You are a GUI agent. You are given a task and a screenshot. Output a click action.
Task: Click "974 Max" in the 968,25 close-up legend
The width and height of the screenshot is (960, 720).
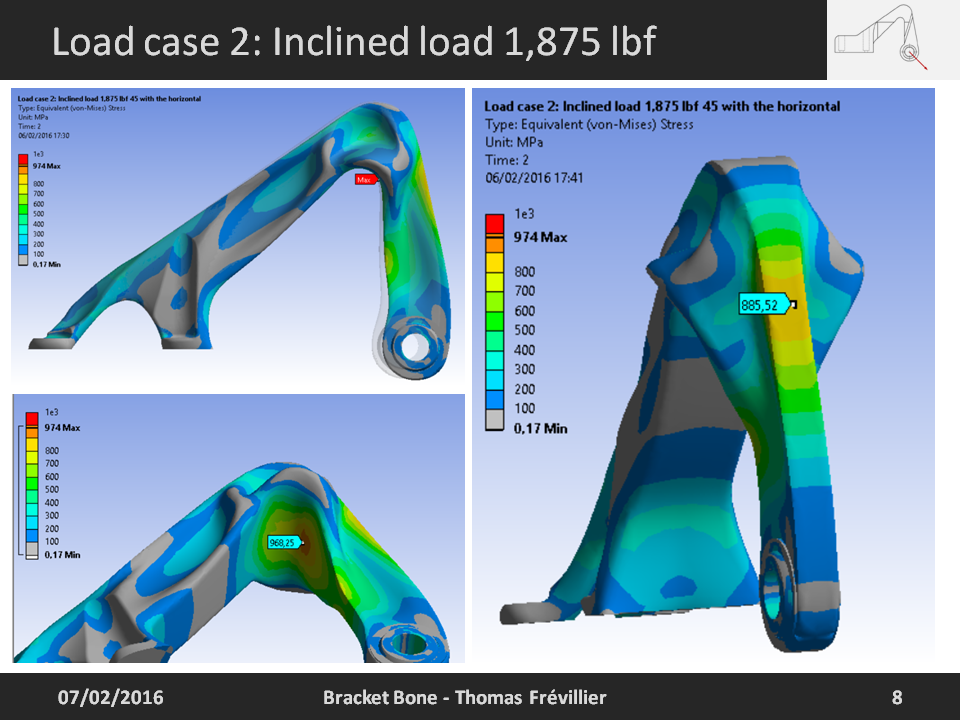tap(62, 428)
